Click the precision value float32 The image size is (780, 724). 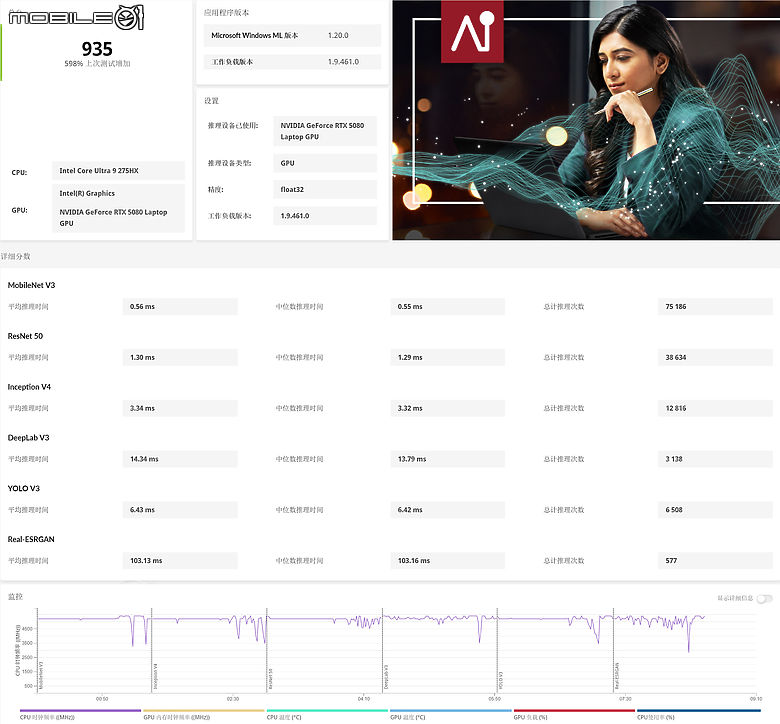coord(325,190)
